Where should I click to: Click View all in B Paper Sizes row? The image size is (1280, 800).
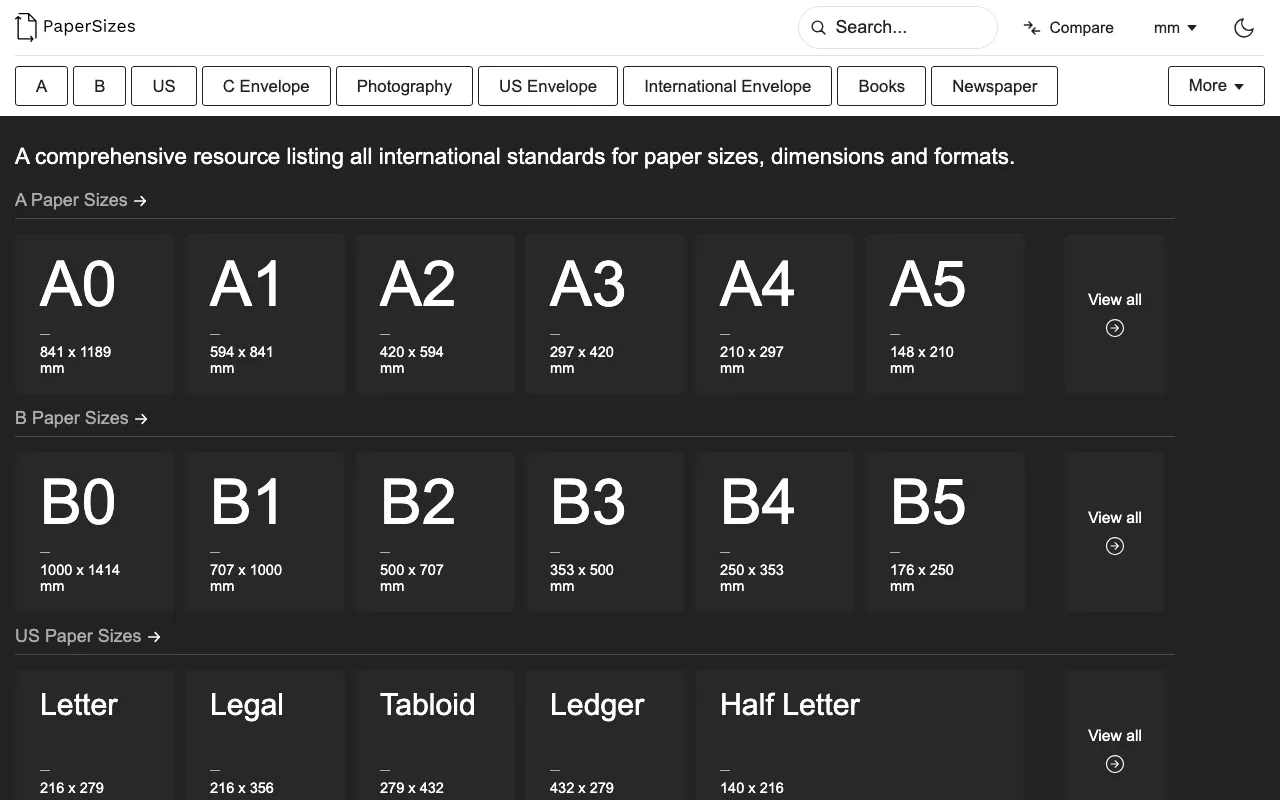pyautogui.click(x=1115, y=532)
